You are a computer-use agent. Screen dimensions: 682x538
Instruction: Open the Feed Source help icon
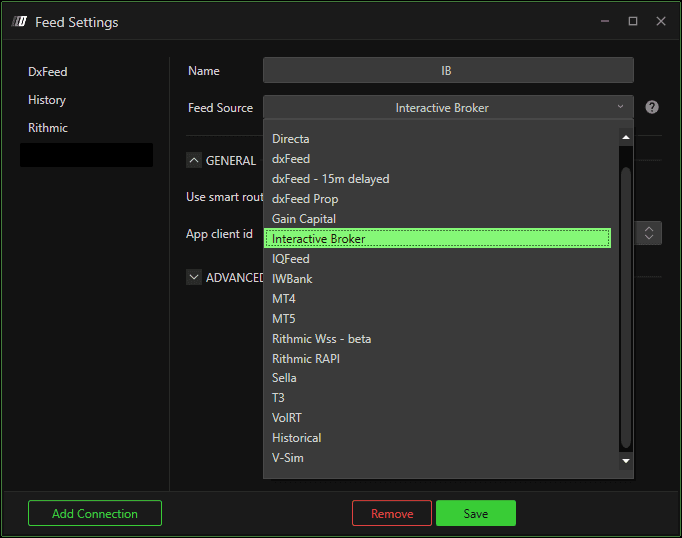pyautogui.click(x=652, y=107)
